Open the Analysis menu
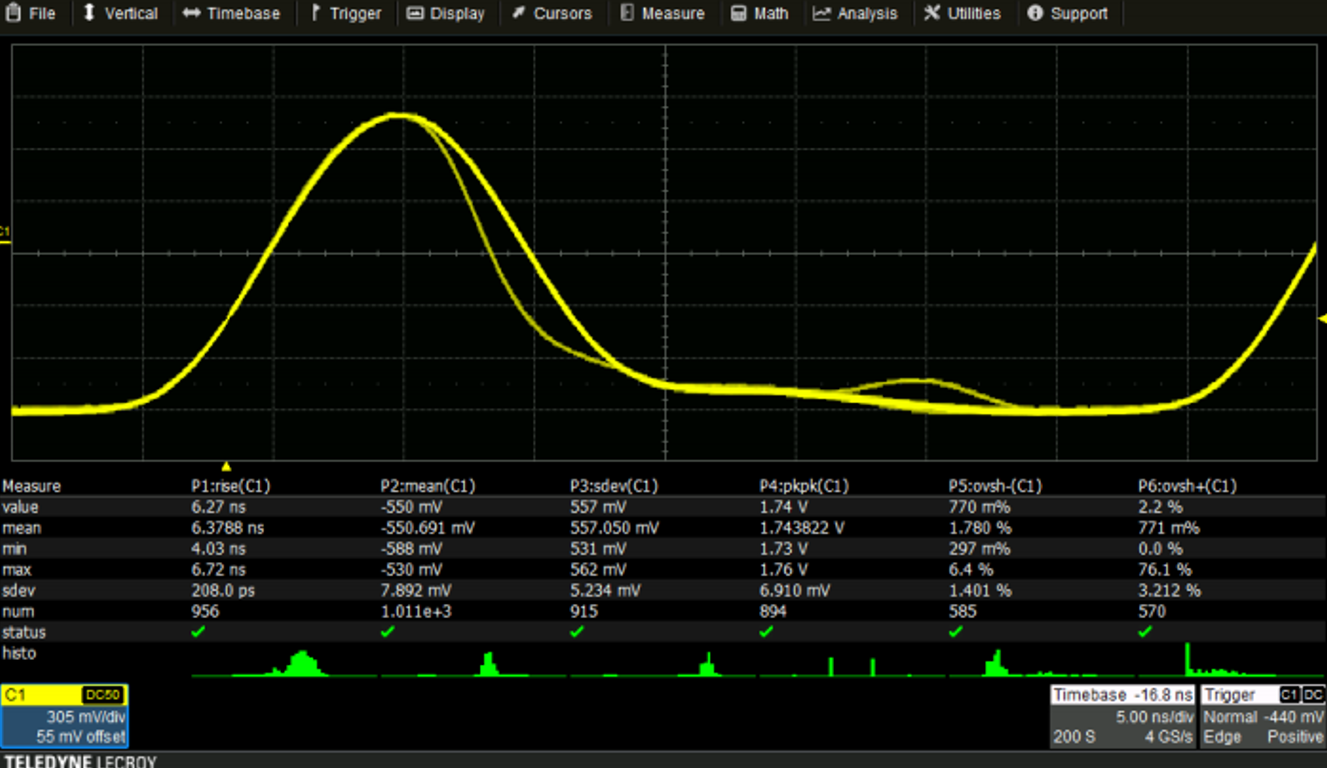This screenshot has width=1327, height=768. click(x=855, y=14)
